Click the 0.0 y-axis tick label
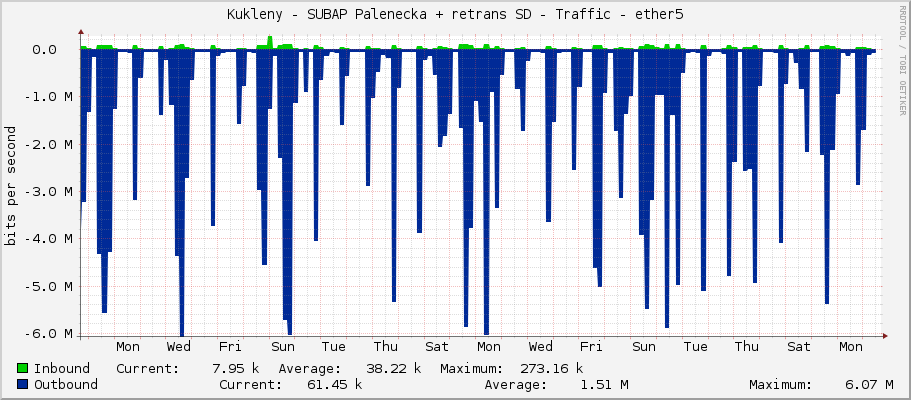Viewport: 911px width, 400px height. tap(44, 49)
